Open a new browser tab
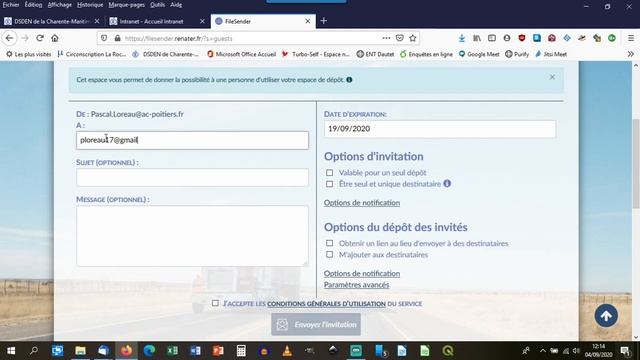Screen dimensions: 640x360 click(324, 21)
